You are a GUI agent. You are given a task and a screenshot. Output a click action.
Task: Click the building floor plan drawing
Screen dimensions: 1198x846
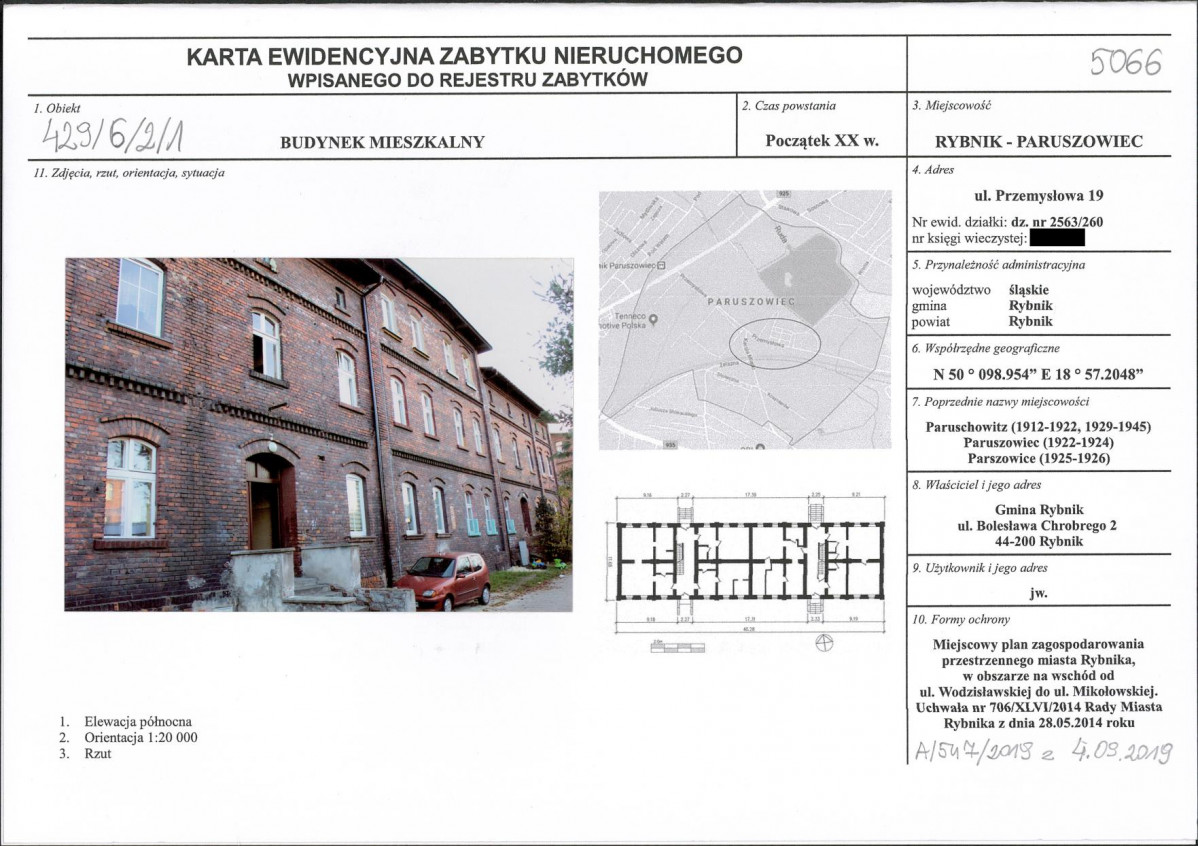point(749,564)
